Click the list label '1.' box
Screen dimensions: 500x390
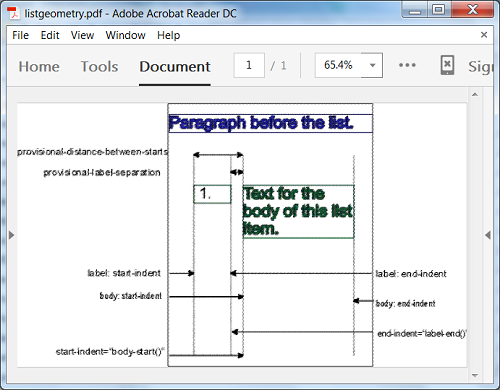[x=212, y=194]
